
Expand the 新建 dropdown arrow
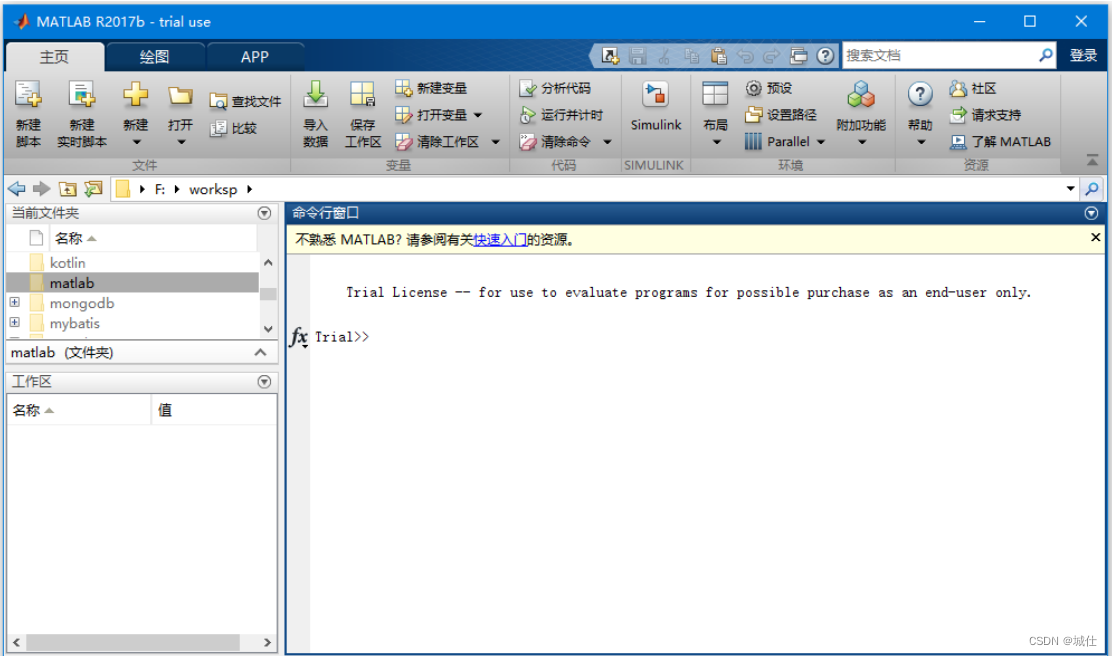pyautogui.click(x=136, y=143)
